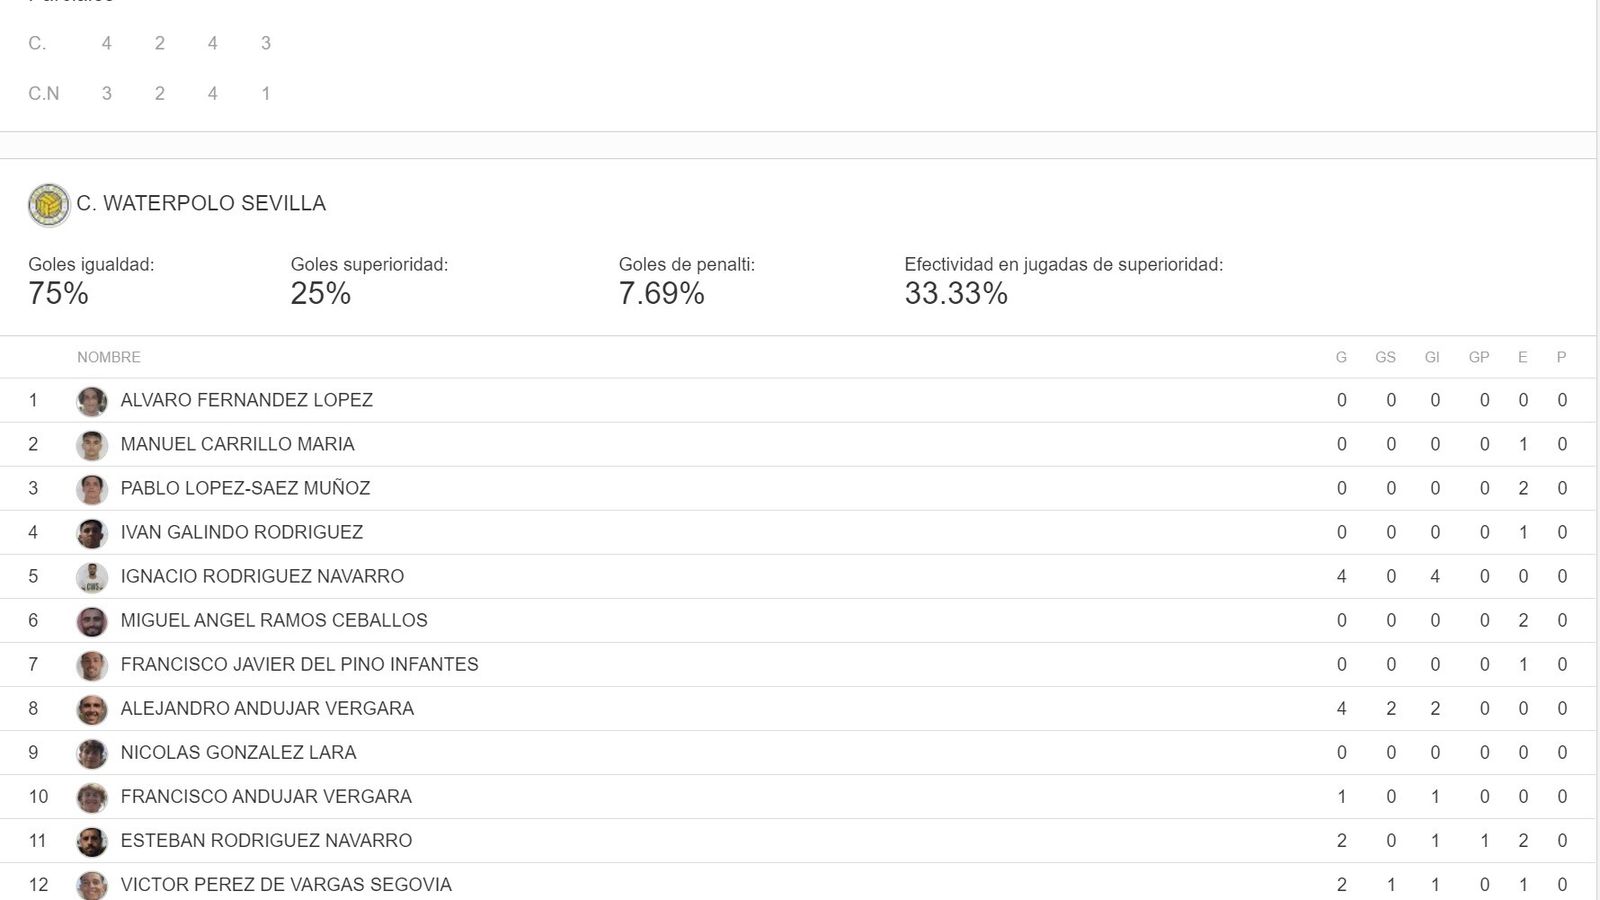Open Alejandro Andujar Vergara's avatar
The image size is (1600, 900).
92,709
